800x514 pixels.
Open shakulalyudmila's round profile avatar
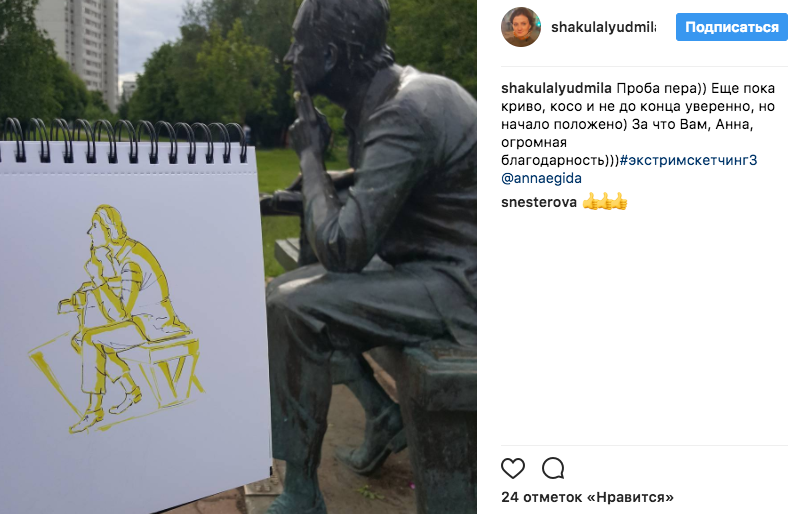pos(520,27)
